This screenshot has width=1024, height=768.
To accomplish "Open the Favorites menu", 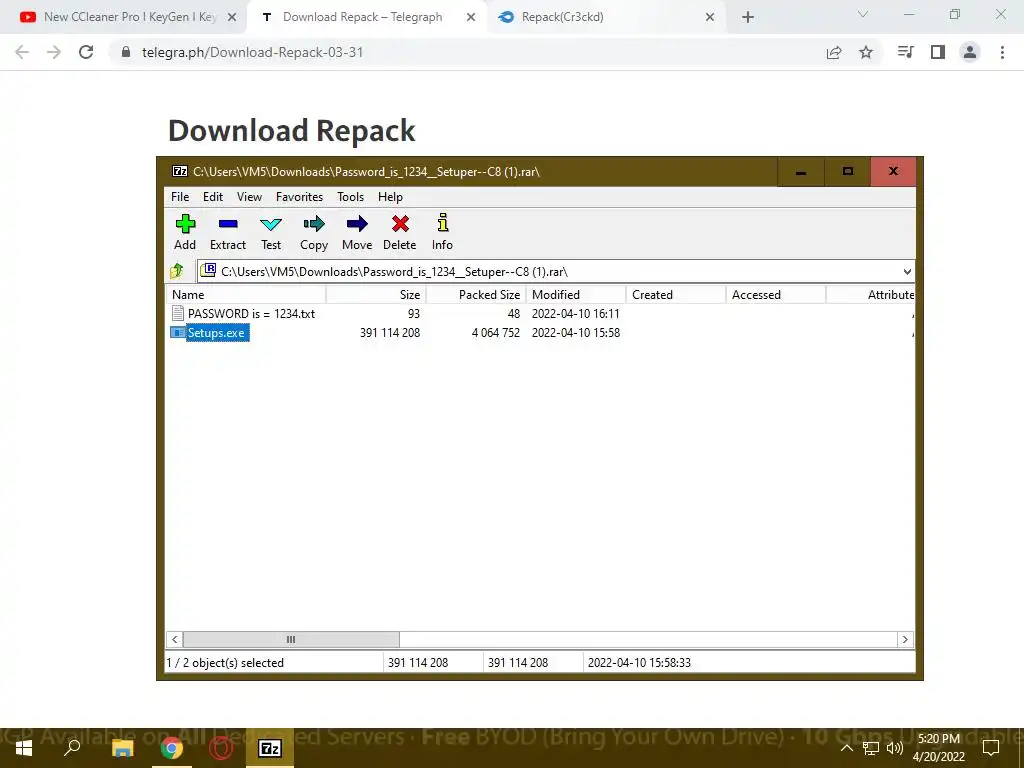I will (x=299, y=197).
